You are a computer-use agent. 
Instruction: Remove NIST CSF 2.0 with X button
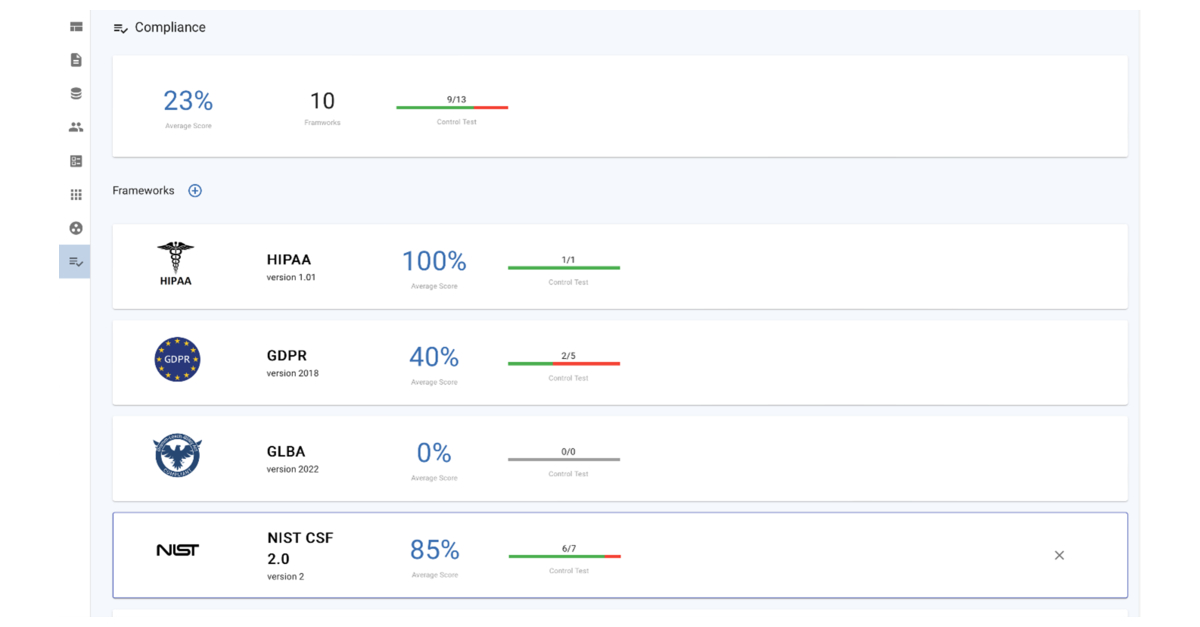[x=1059, y=555]
